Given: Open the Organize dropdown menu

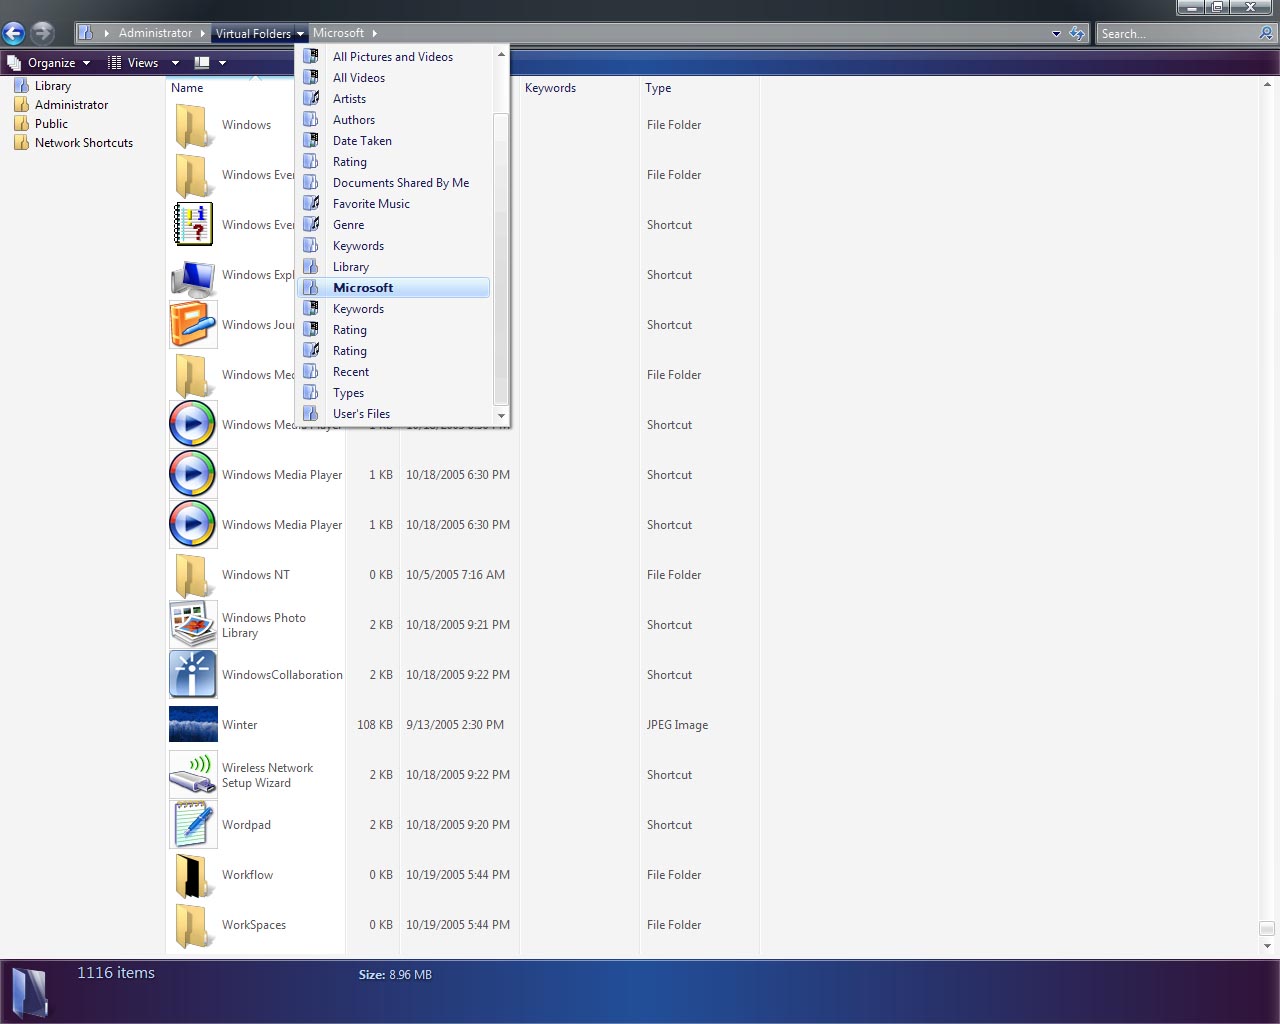Looking at the screenshot, I should [x=49, y=63].
